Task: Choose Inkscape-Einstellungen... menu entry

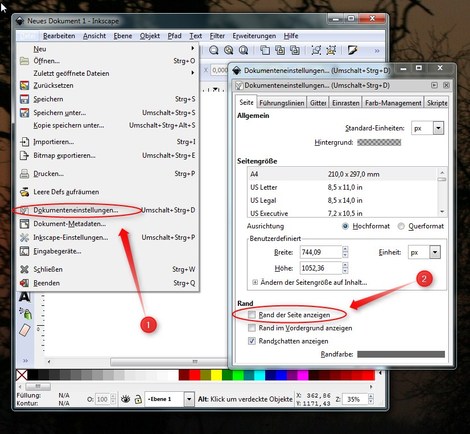Action: point(107,238)
